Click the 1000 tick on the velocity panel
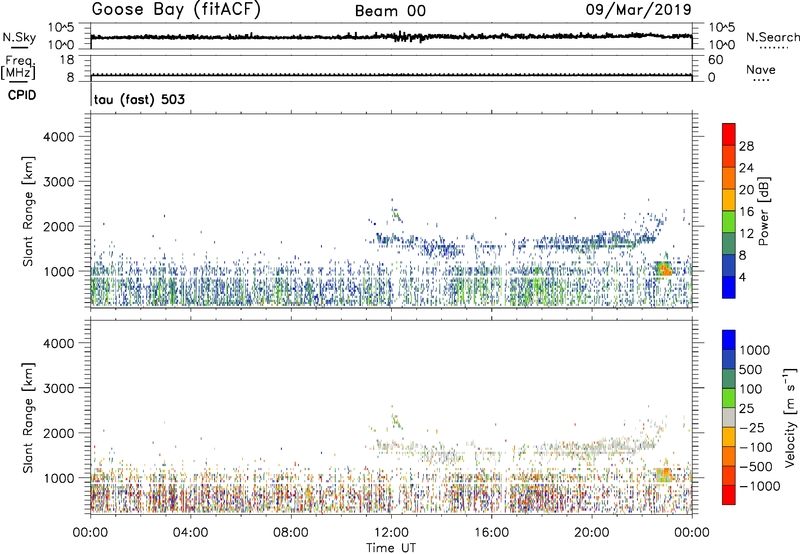This screenshot has width=800, height=554. click(x=58, y=478)
